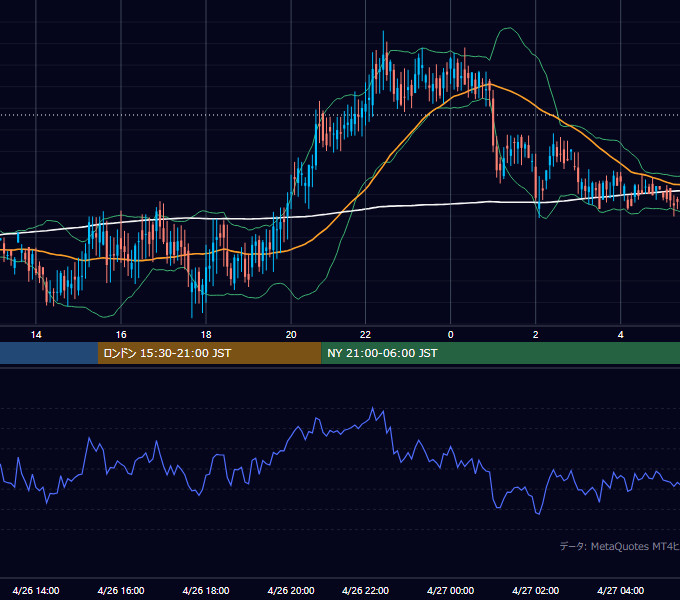Click the hour label 0 on the upper time axis
Screen dimensions: 680x600
(x=451, y=335)
